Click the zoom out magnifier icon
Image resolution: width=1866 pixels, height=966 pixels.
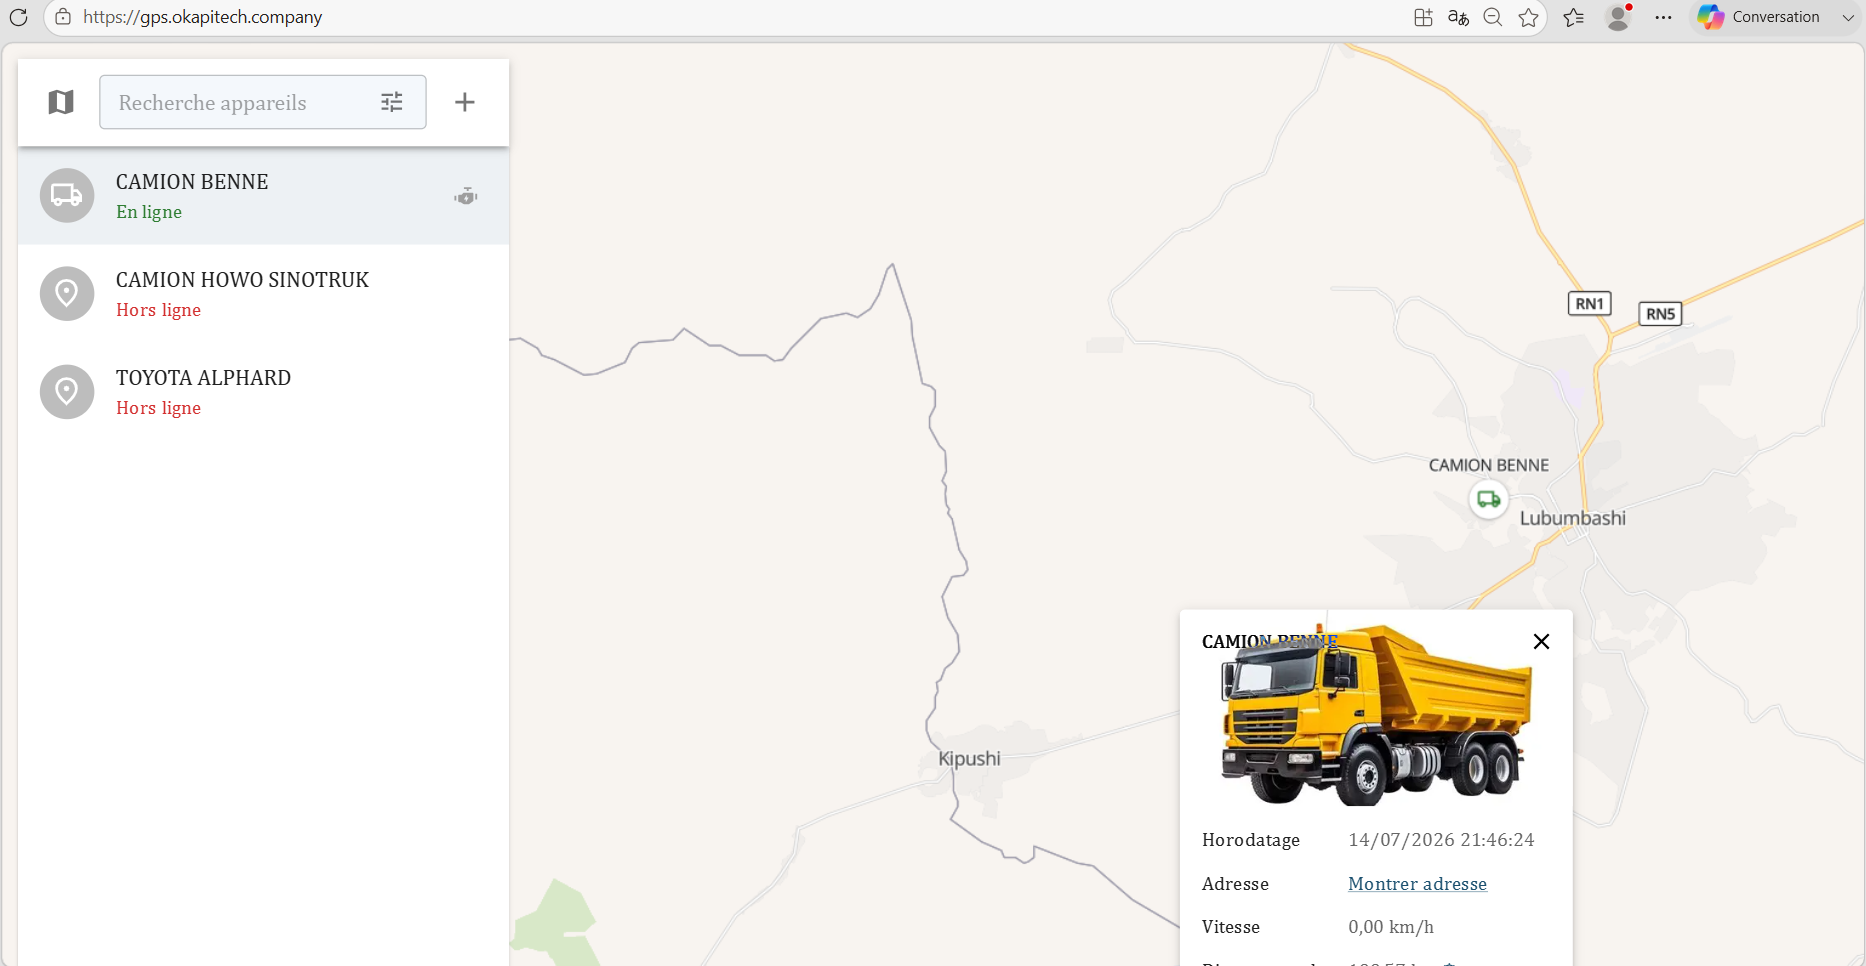(x=1493, y=17)
